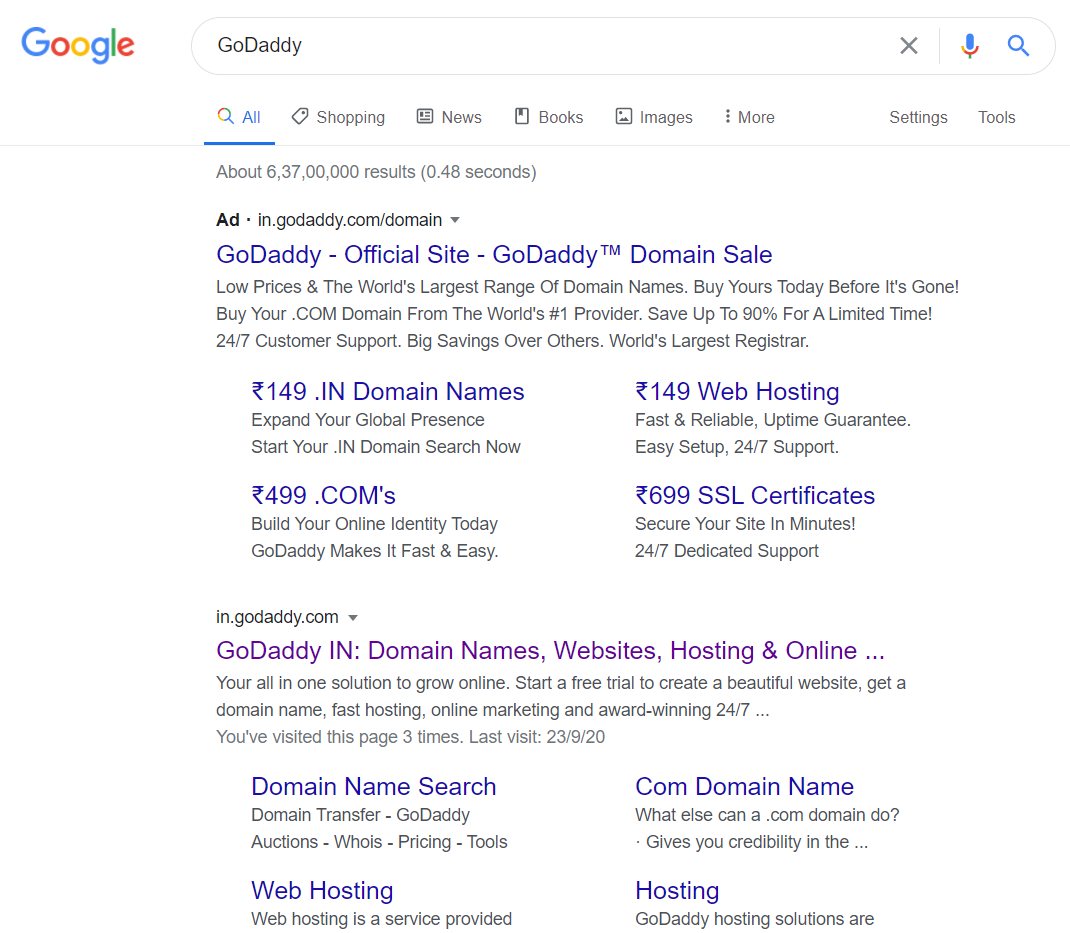This screenshot has width=1070, height=933.
Task: Click 'GoDaddy Makes It Fast & Easy.' text
Action: 375,551
